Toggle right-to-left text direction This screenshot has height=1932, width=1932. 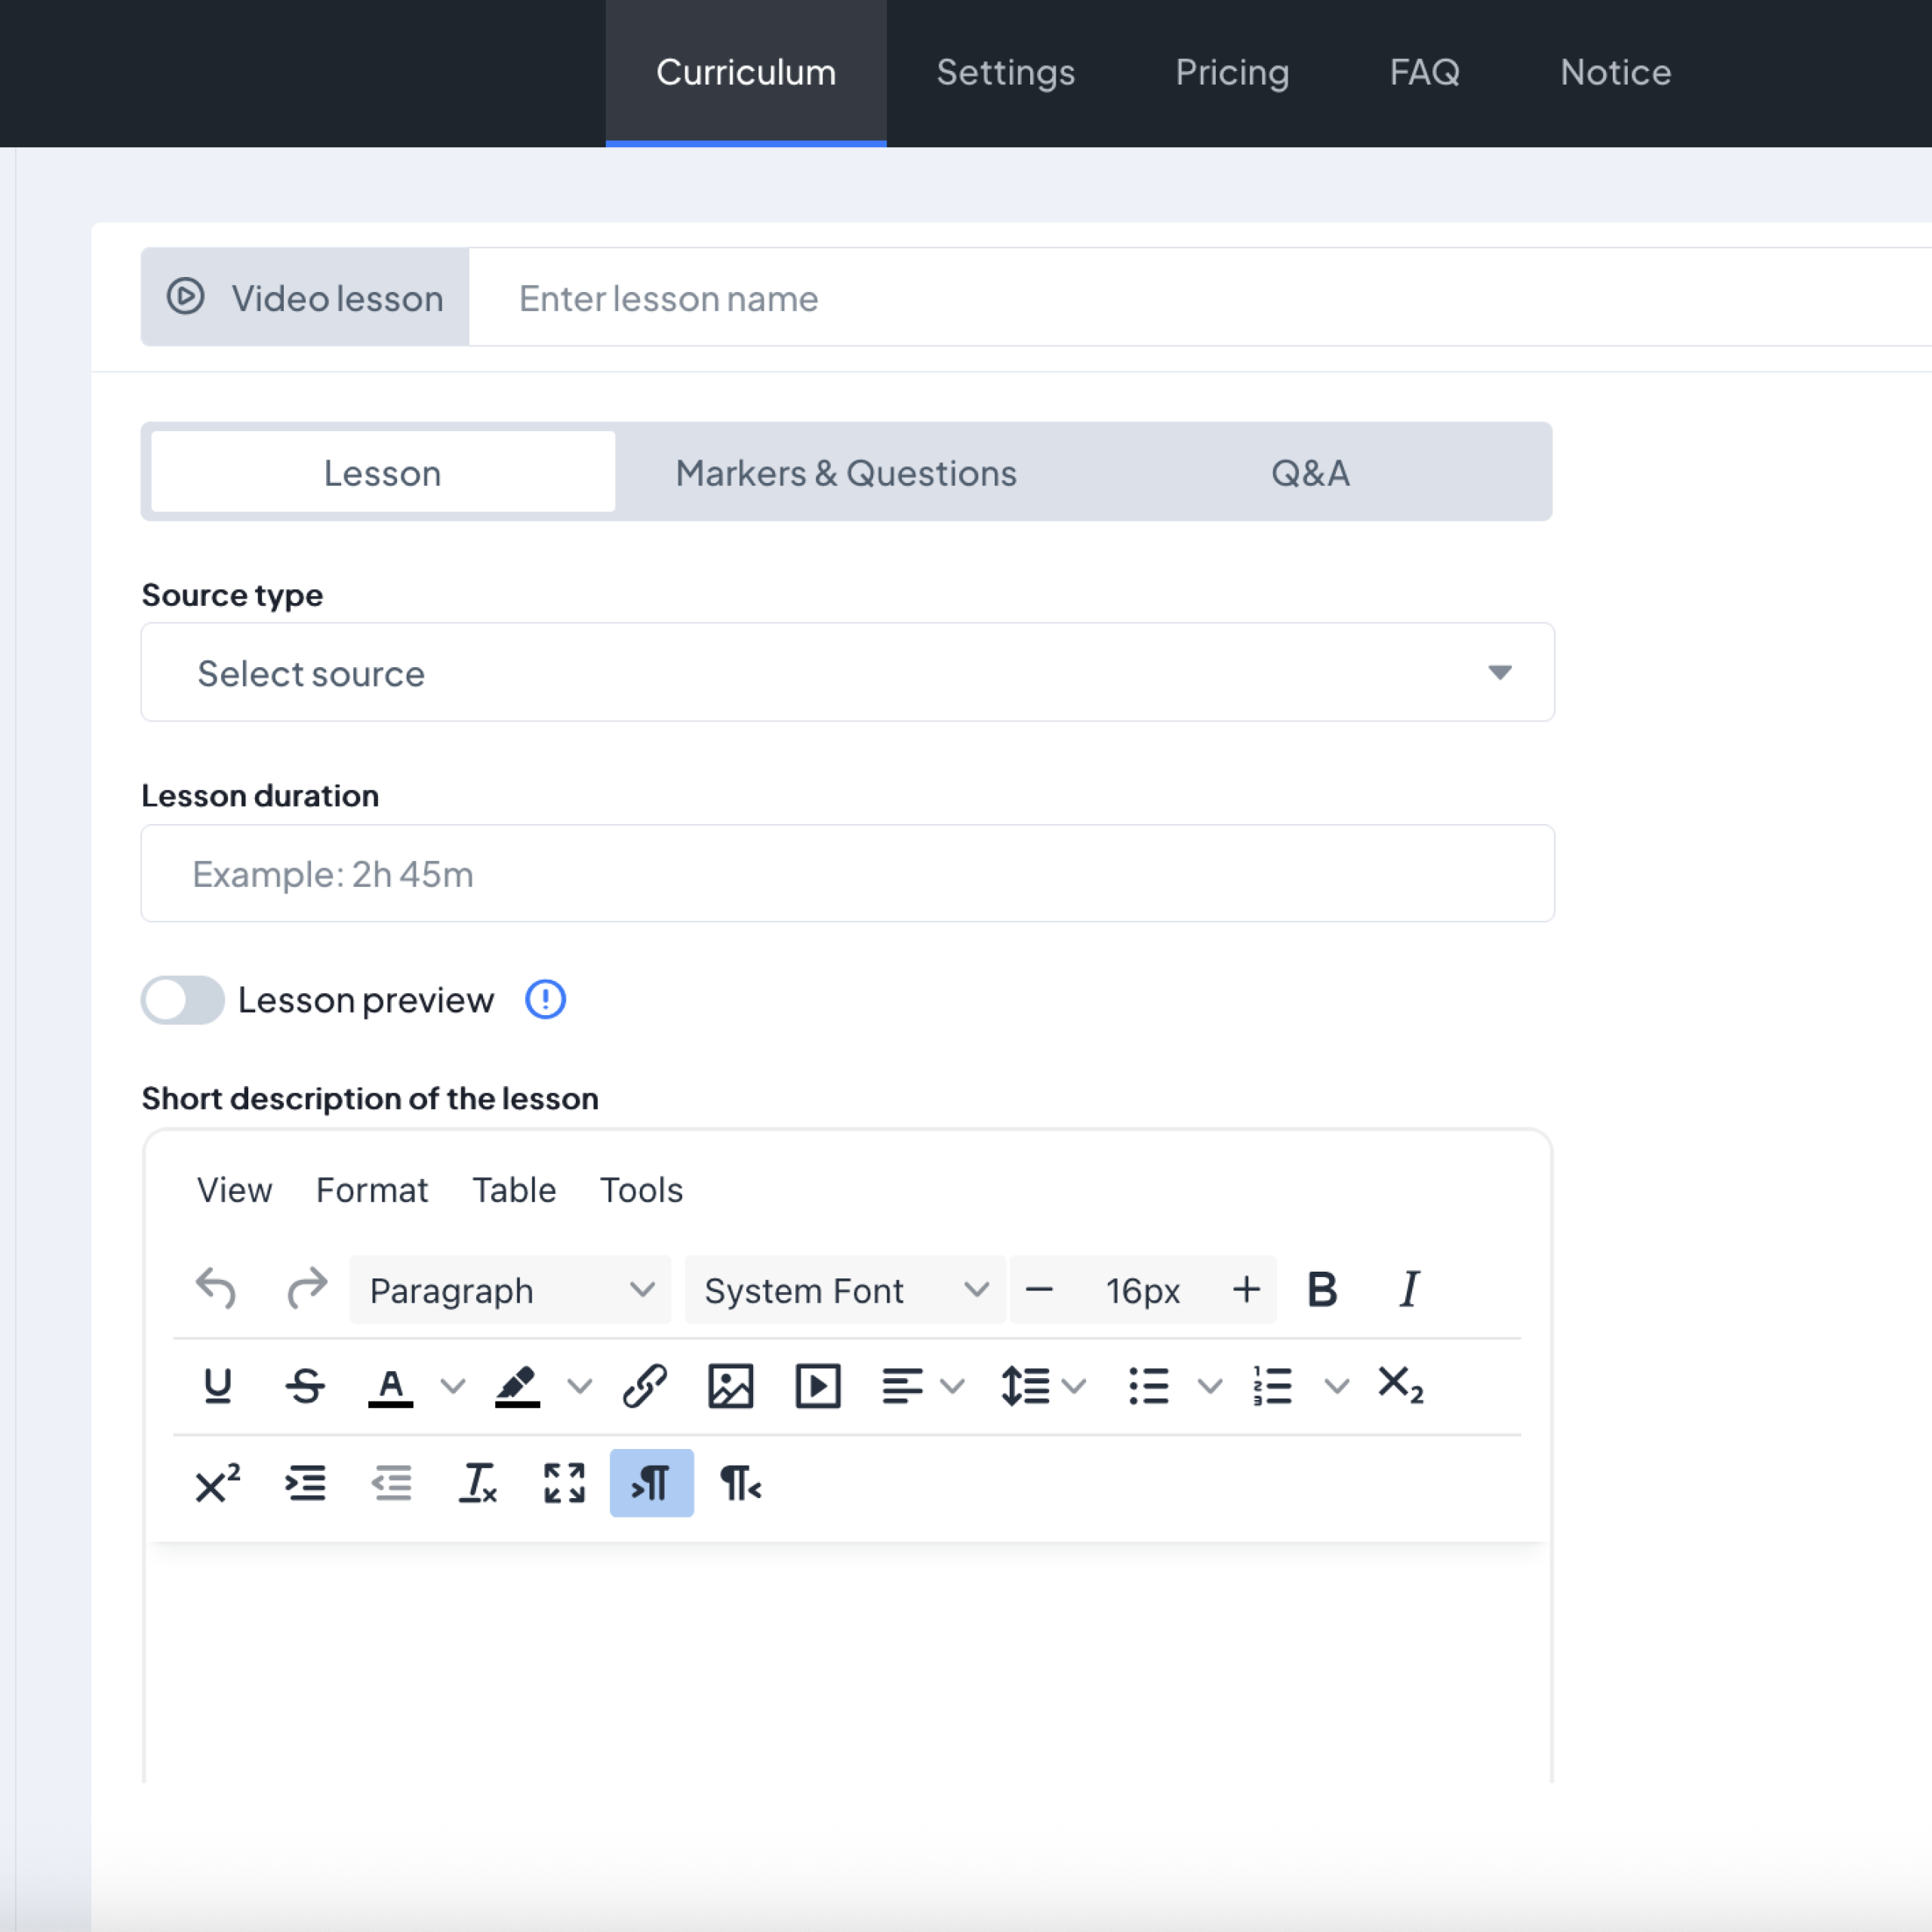[740, 1483]
